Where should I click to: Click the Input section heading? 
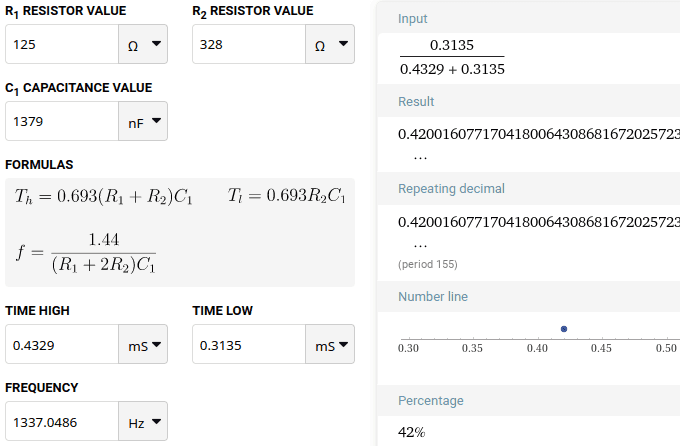(412, 19)
